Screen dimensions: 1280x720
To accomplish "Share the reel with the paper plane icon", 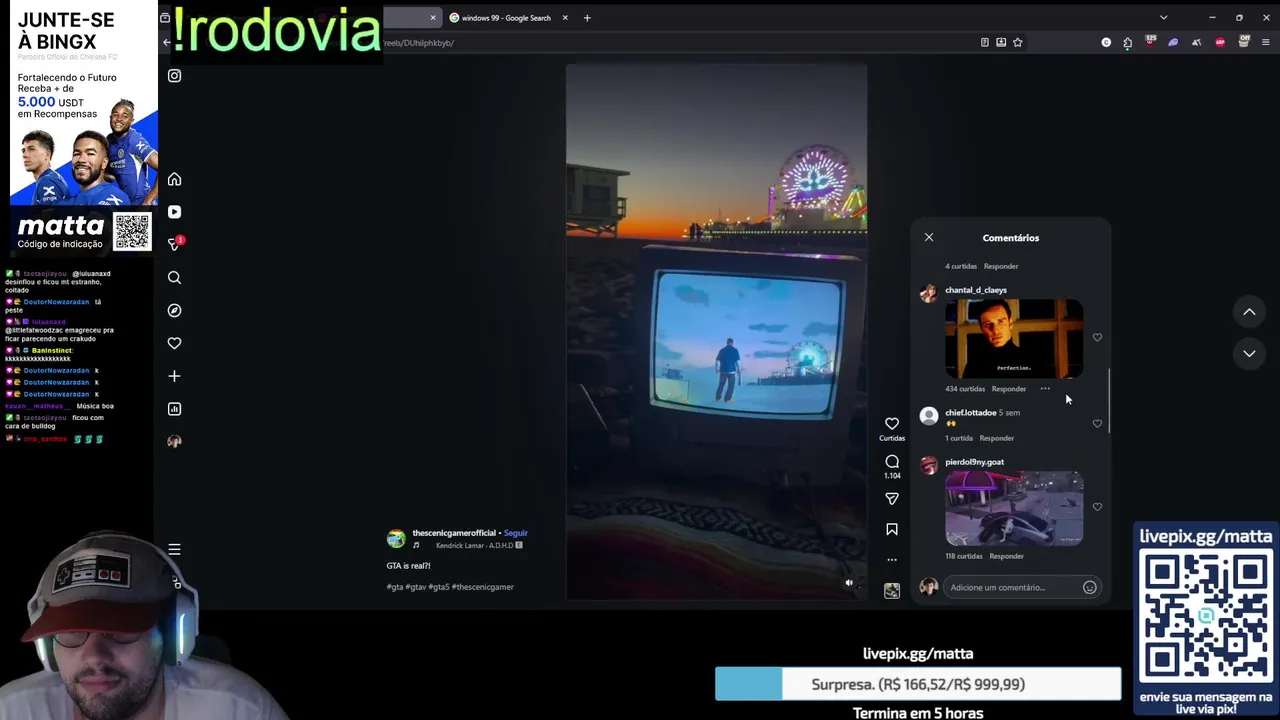I will click(x=892, y=498).
